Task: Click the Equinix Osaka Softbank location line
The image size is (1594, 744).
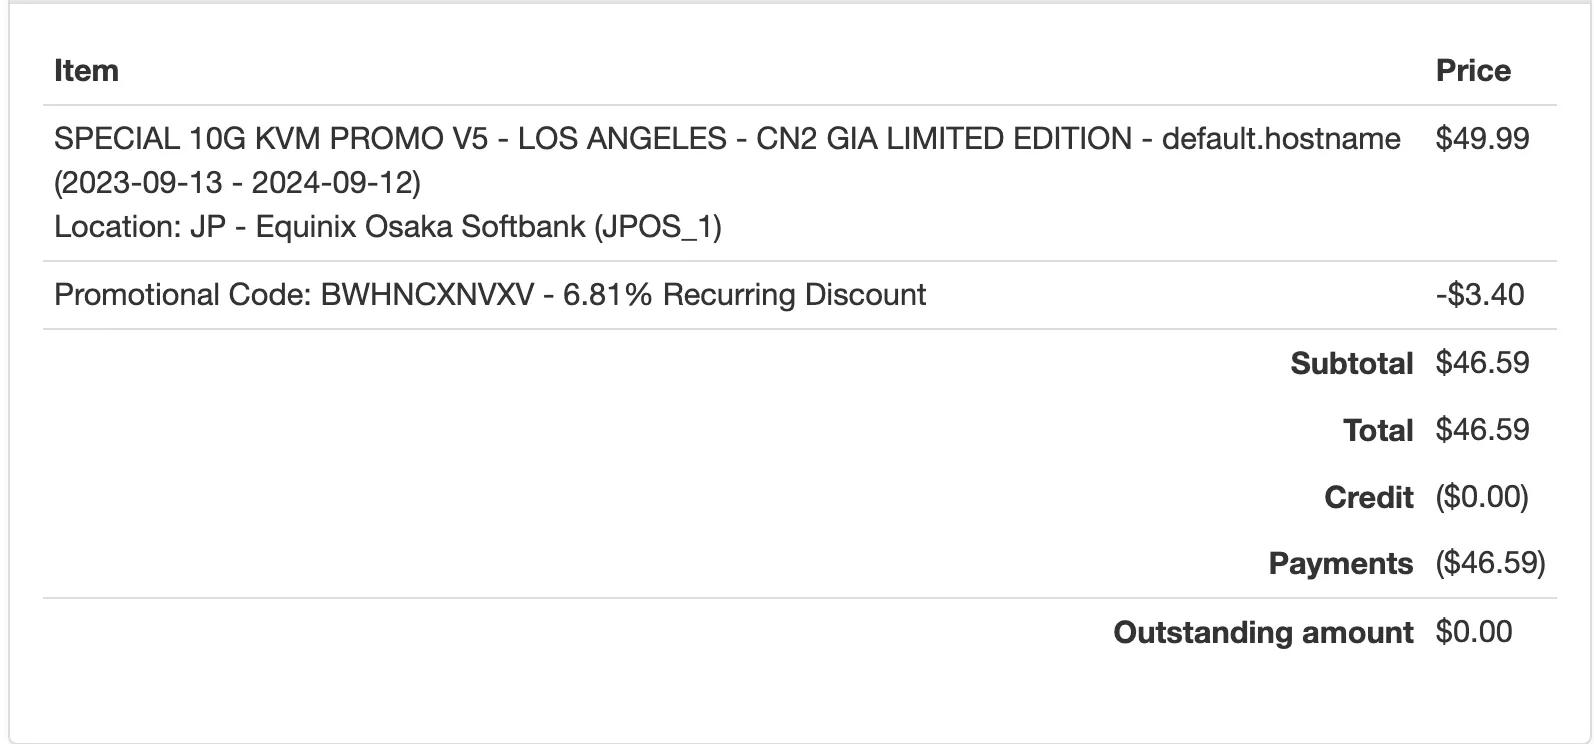Action: [387, 227]
